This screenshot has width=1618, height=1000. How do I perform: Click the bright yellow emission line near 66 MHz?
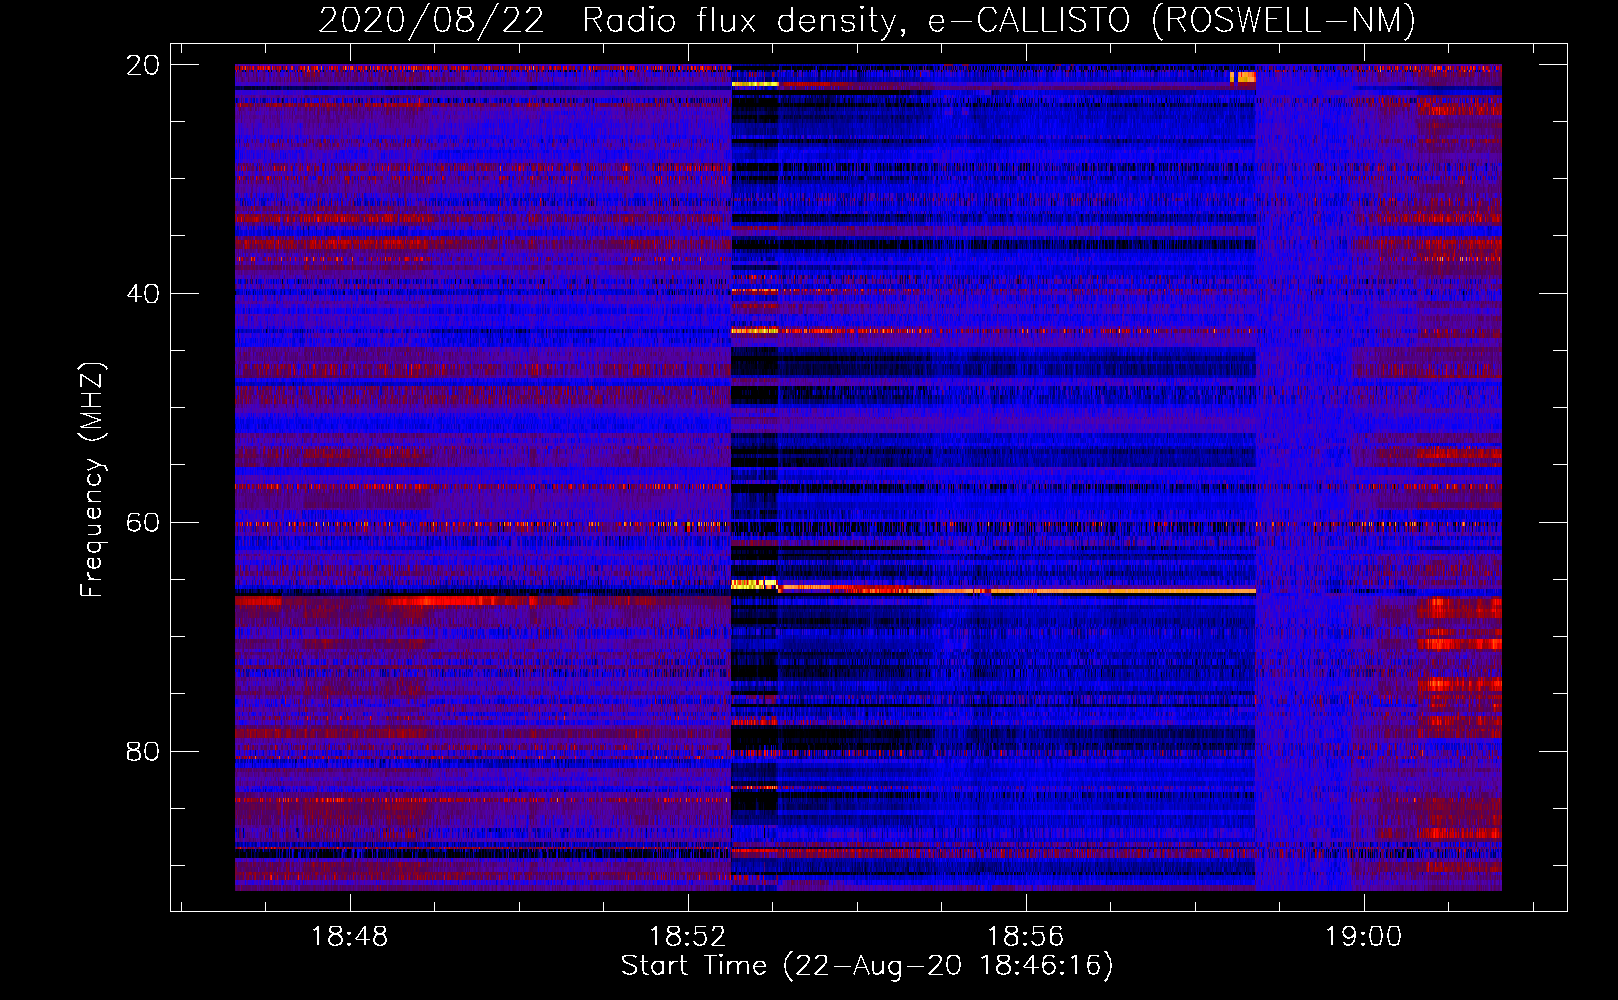993,590
